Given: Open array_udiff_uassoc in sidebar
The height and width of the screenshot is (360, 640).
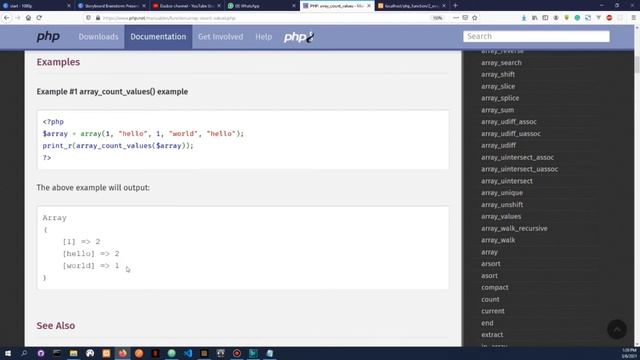Looking at the screenshot, I should tap(511, 133).
